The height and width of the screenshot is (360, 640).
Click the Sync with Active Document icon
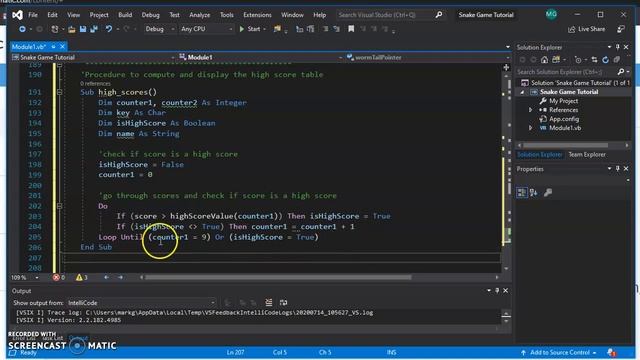tap(594, 60)
